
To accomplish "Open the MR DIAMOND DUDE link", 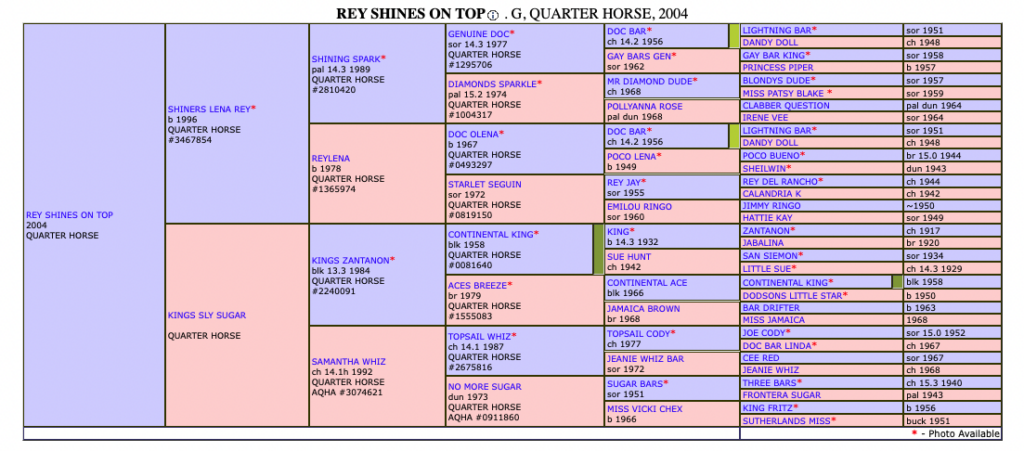I will point(650,82).
